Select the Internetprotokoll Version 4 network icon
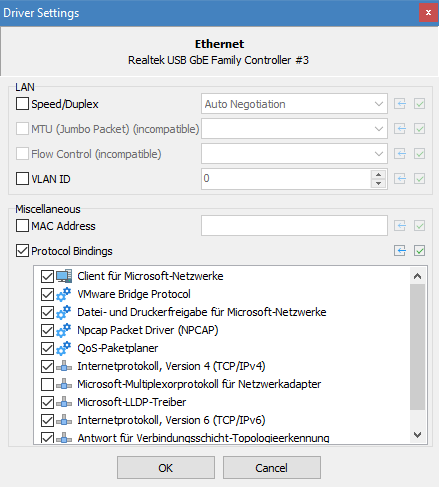Screen dimensions: 439x487 [64, 366]
